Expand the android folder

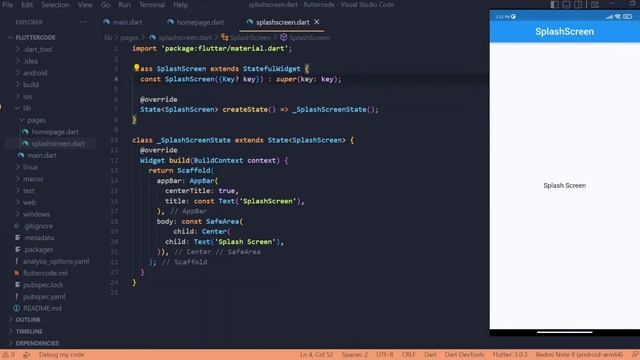point(35,73)
